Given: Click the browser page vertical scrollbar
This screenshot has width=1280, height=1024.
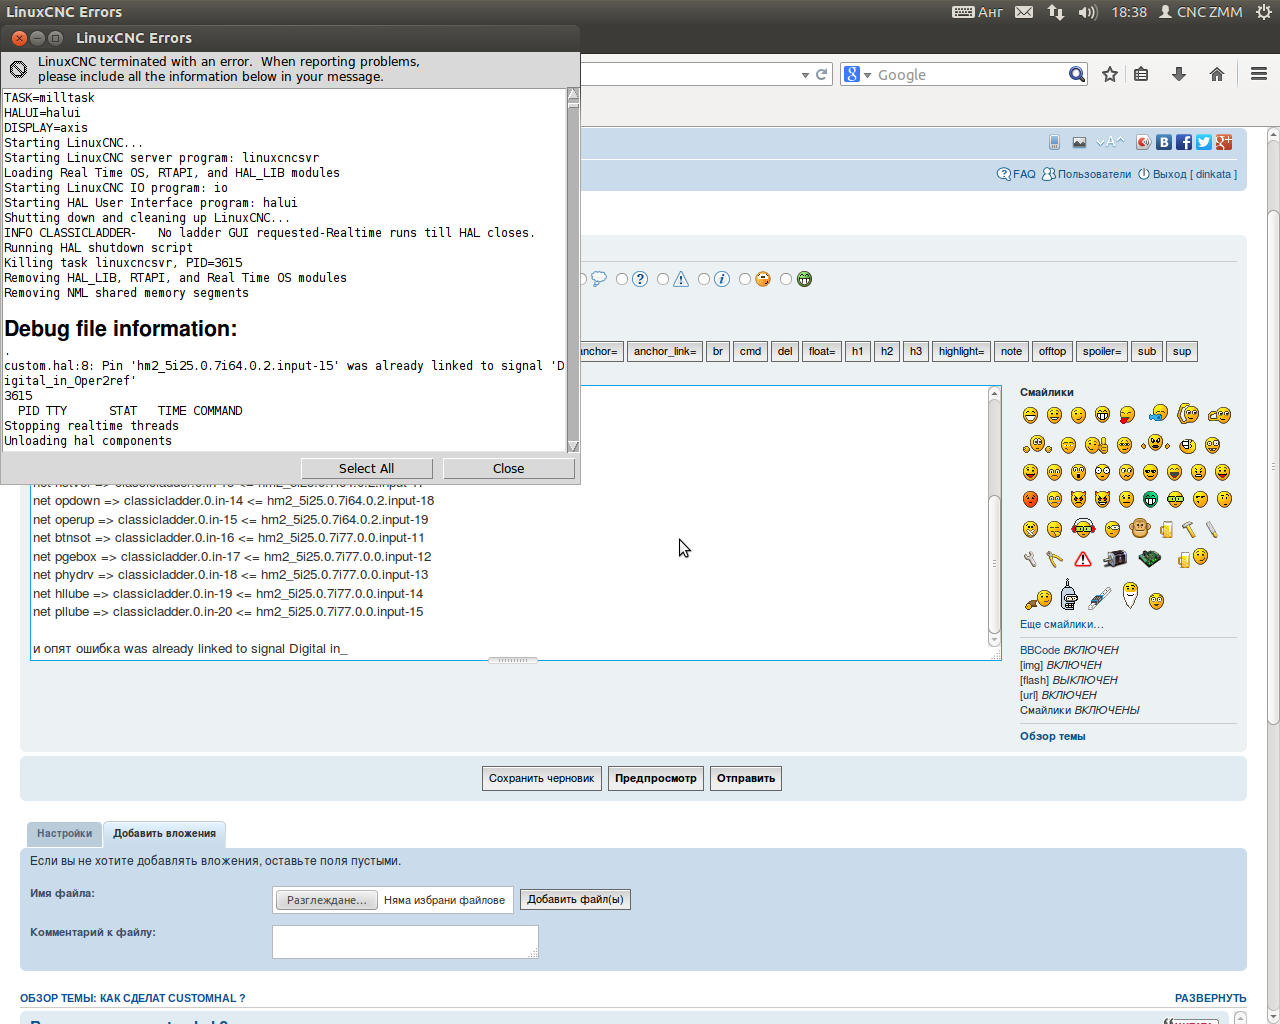Looking at the screenshot, I should click(x=1273, y=575).
